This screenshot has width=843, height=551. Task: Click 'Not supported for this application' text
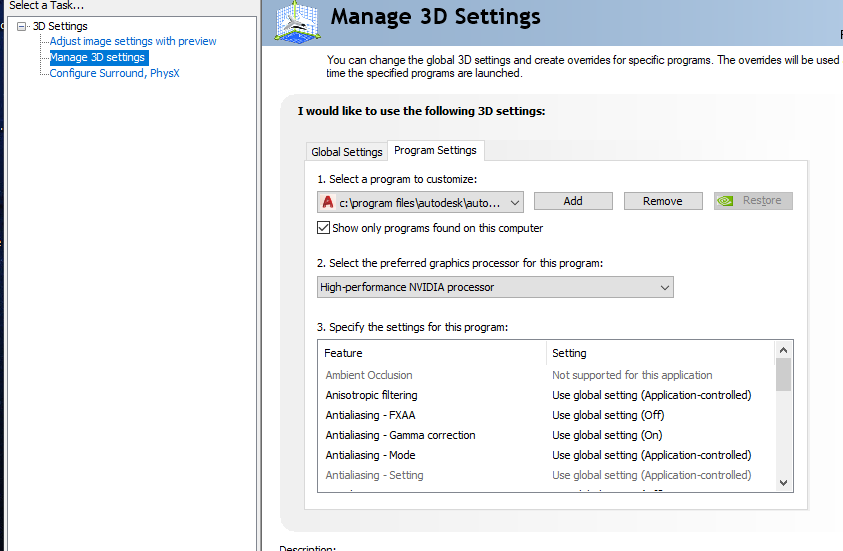pyautogui.click(x=632, y=375)
